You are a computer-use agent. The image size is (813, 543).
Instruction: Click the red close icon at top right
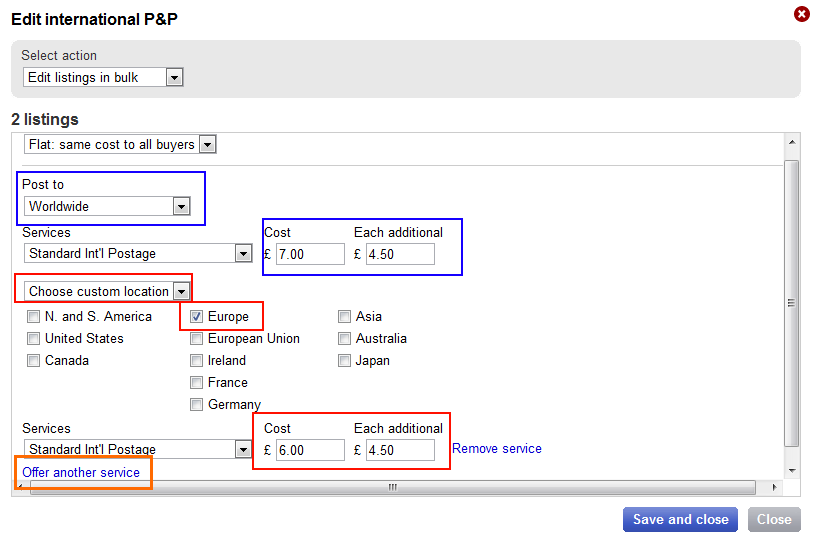coord(801,14)
